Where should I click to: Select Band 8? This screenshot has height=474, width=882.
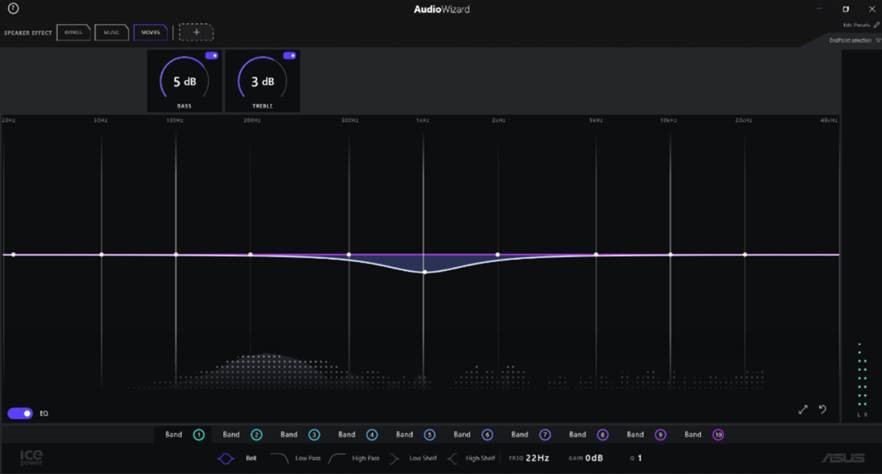(x=589, y=435)
